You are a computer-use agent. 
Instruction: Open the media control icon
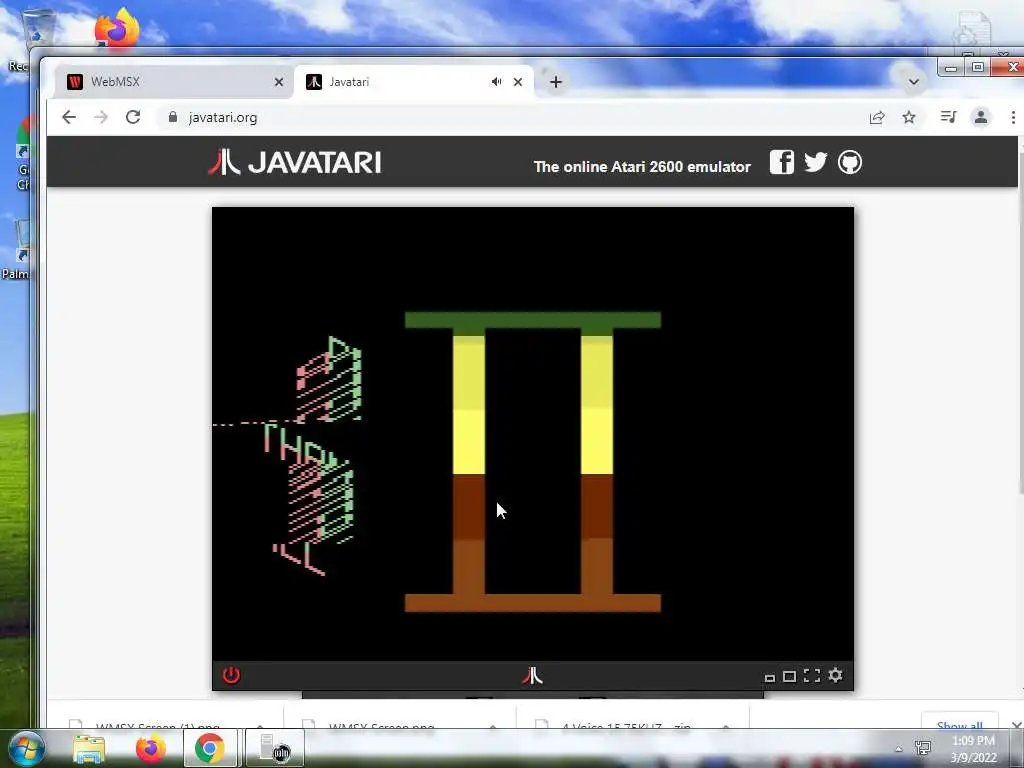tap(948, 117)
